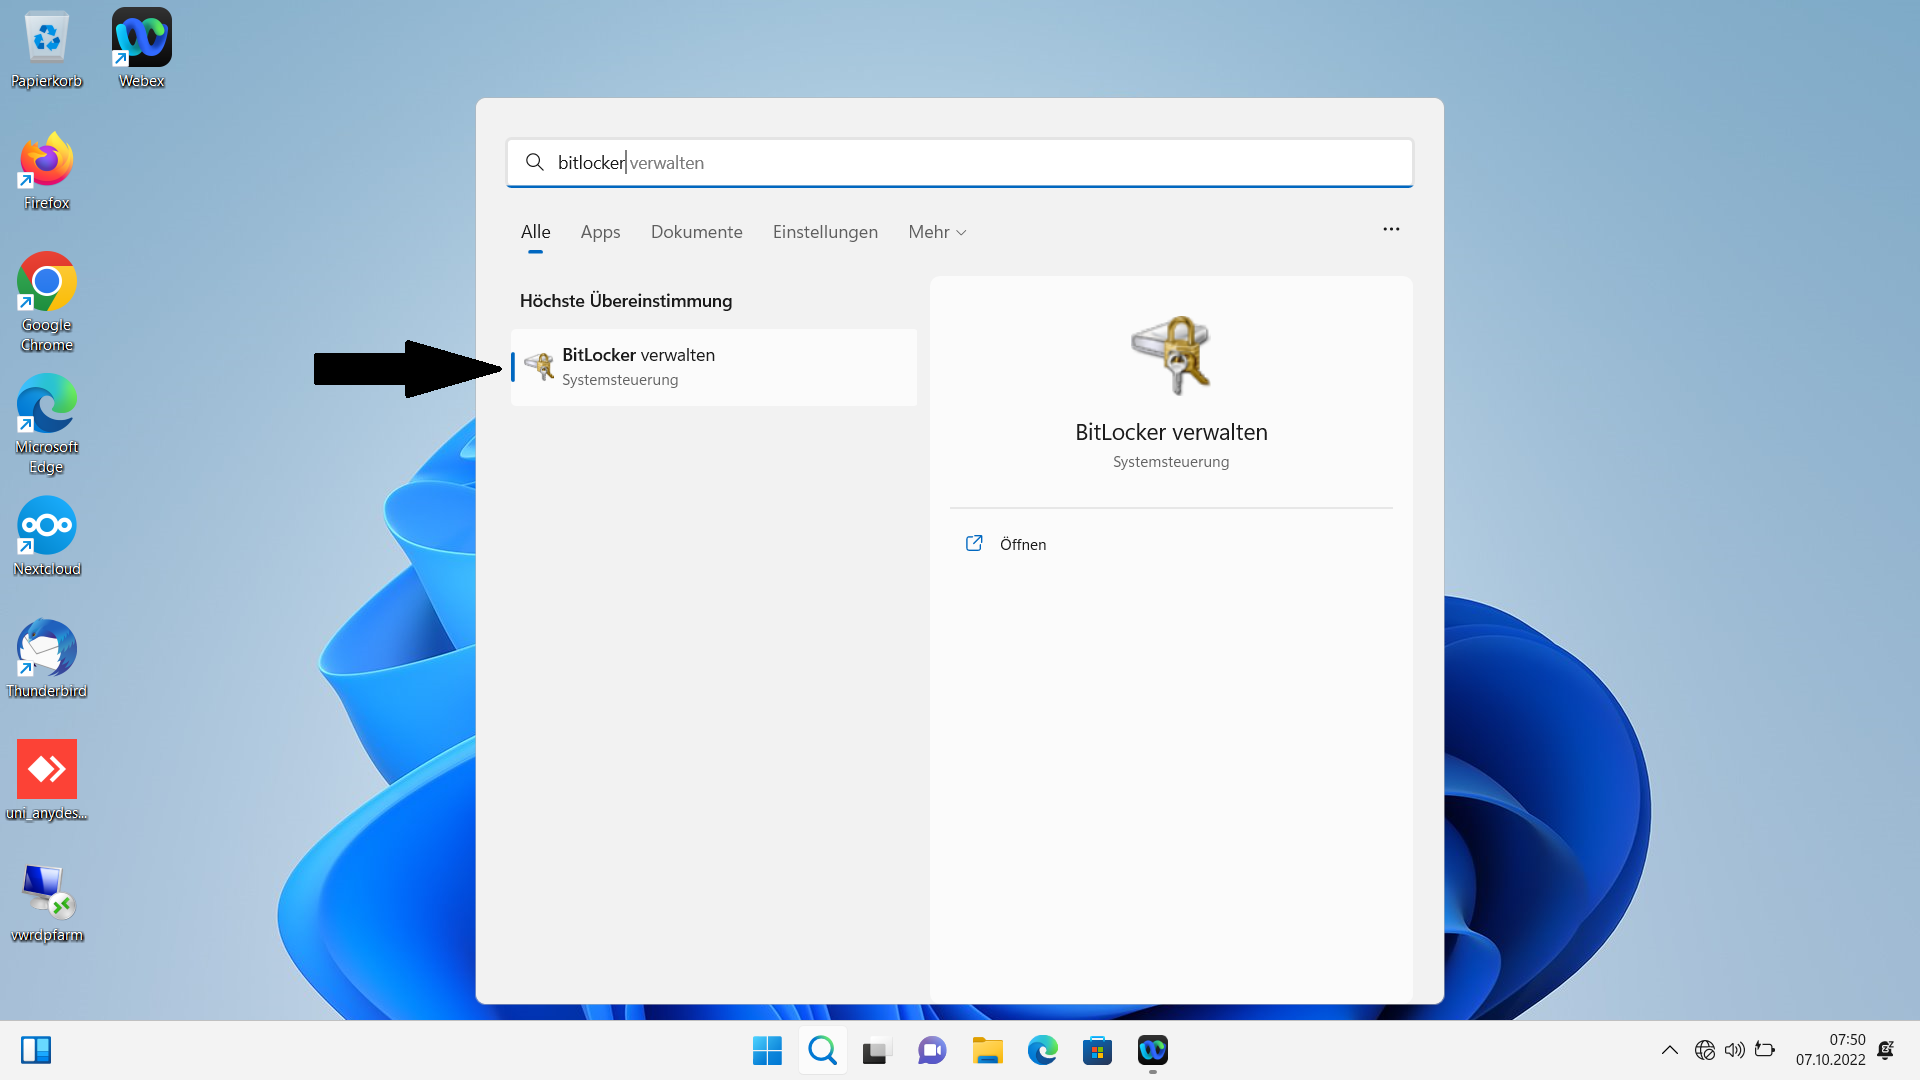
Task: Show hidden system tray icons
Action: point(1669,1050)
